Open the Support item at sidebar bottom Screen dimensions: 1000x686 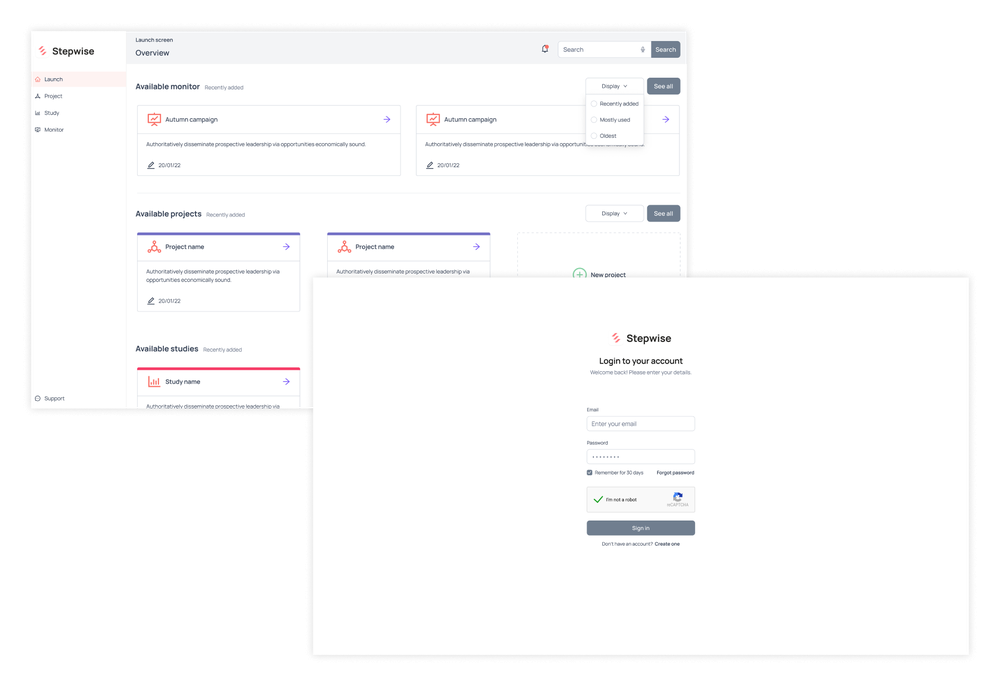[50, 398]
